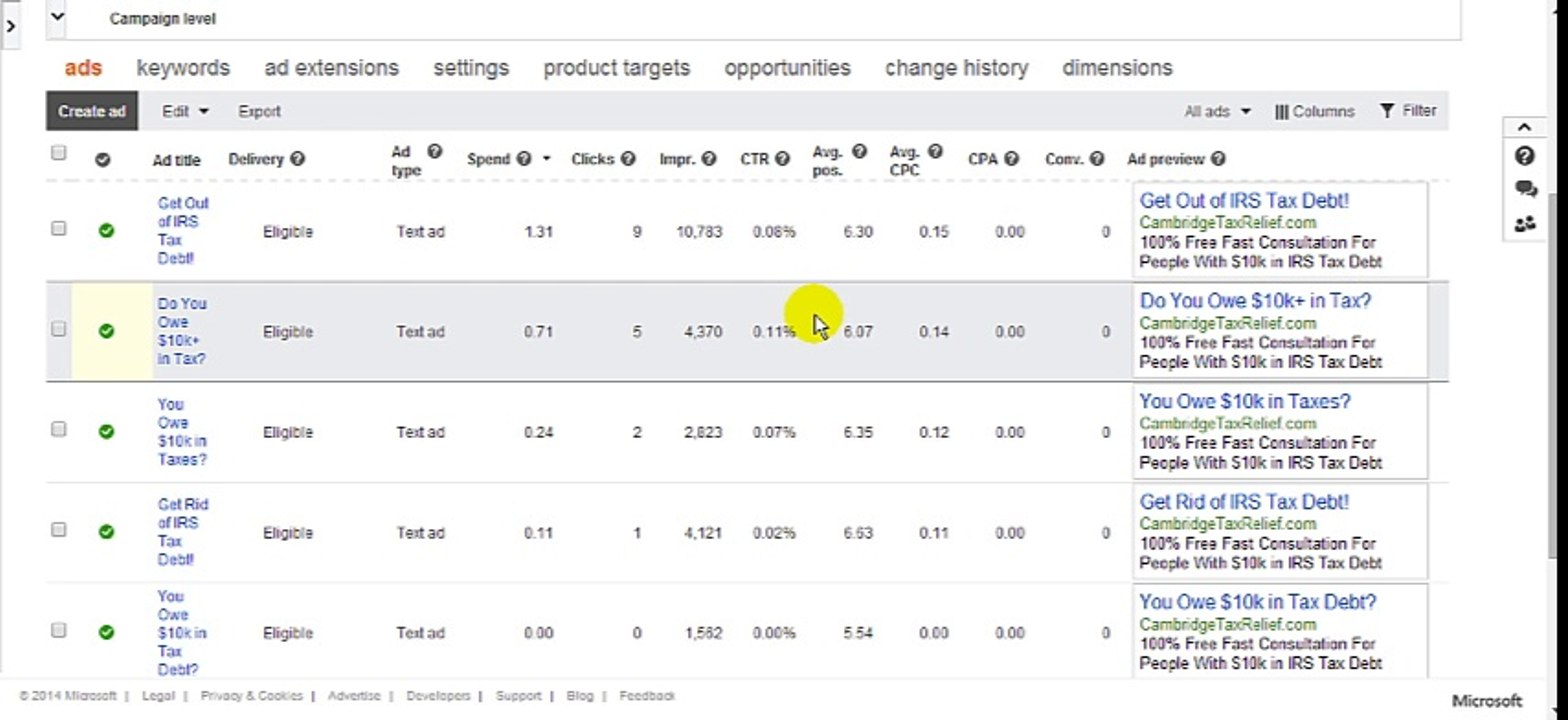This screenshot has height=720, width=1568.
Task: Open 'Get Rid of IRS Tax Debt!' ad title link
Action: click(182, 532)
